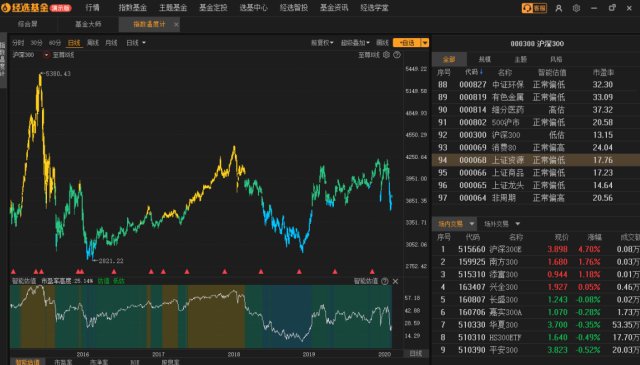Open the 日线 period dropdown
The width and height of the screenshot is (640, 365).
(136, 43)
